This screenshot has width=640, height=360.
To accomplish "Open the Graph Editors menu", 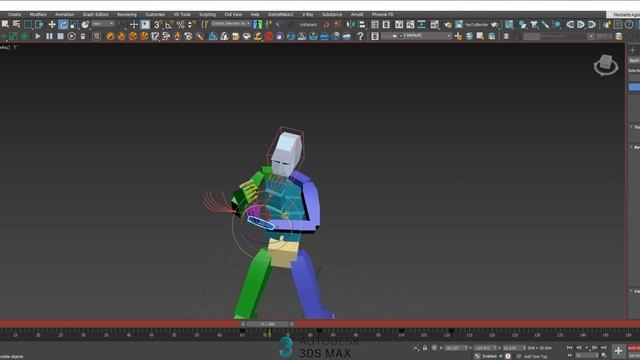I will click(x=96, y=14).
